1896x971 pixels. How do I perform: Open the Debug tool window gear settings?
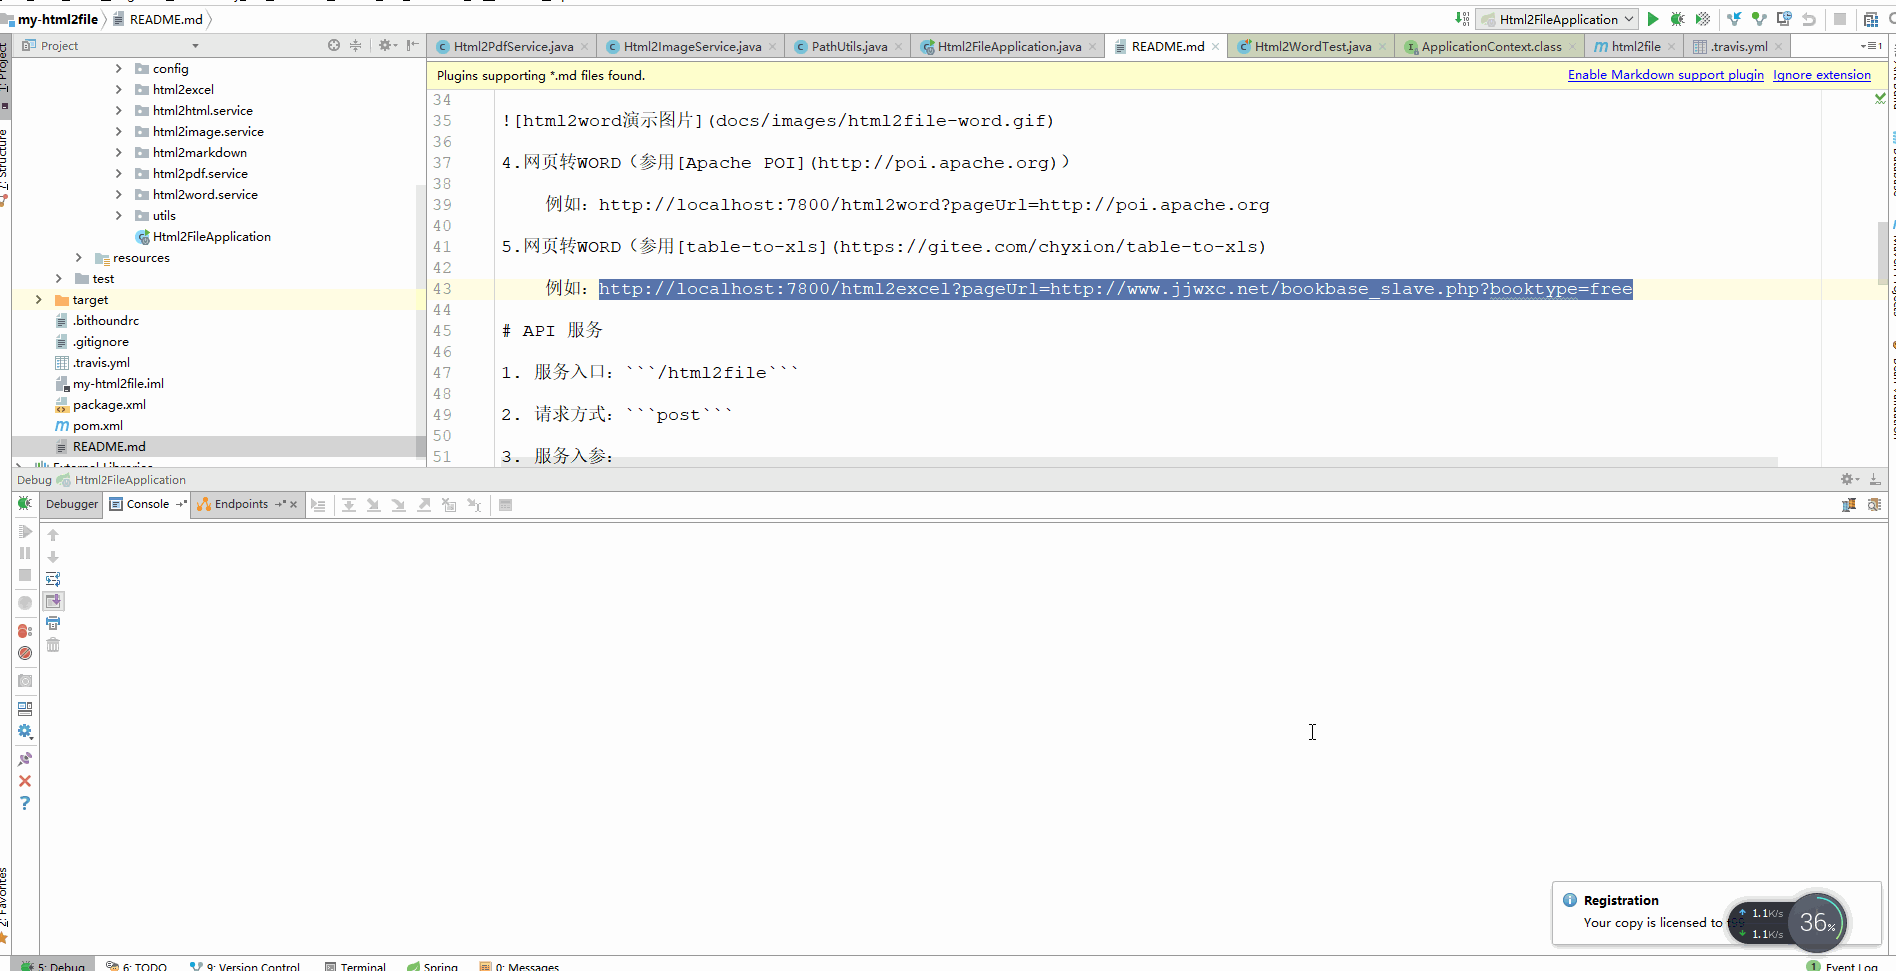point(1850,479)
